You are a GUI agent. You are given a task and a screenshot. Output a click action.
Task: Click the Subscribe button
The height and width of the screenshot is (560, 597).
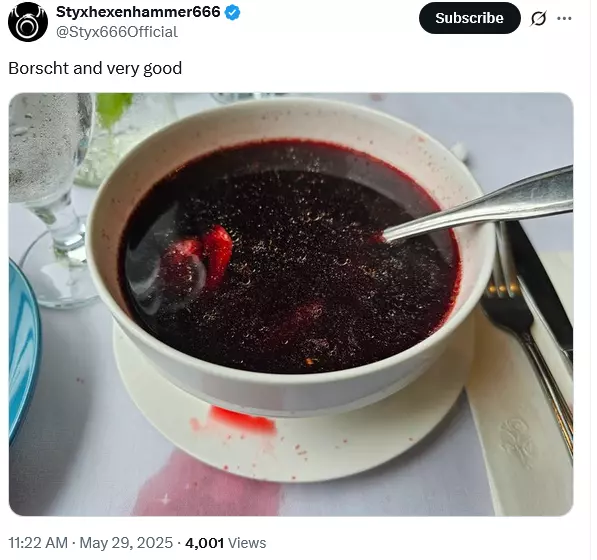point(469,18)
